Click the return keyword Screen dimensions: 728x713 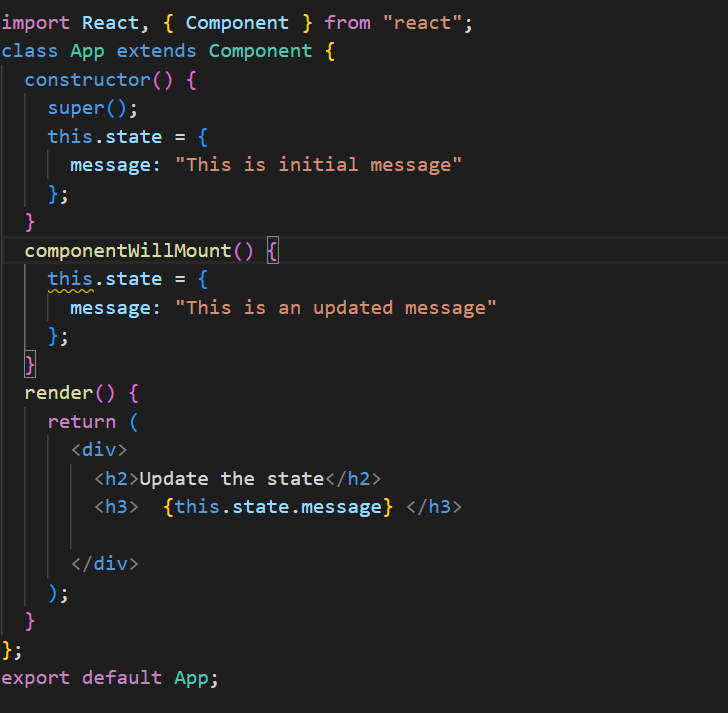point(82,421)
